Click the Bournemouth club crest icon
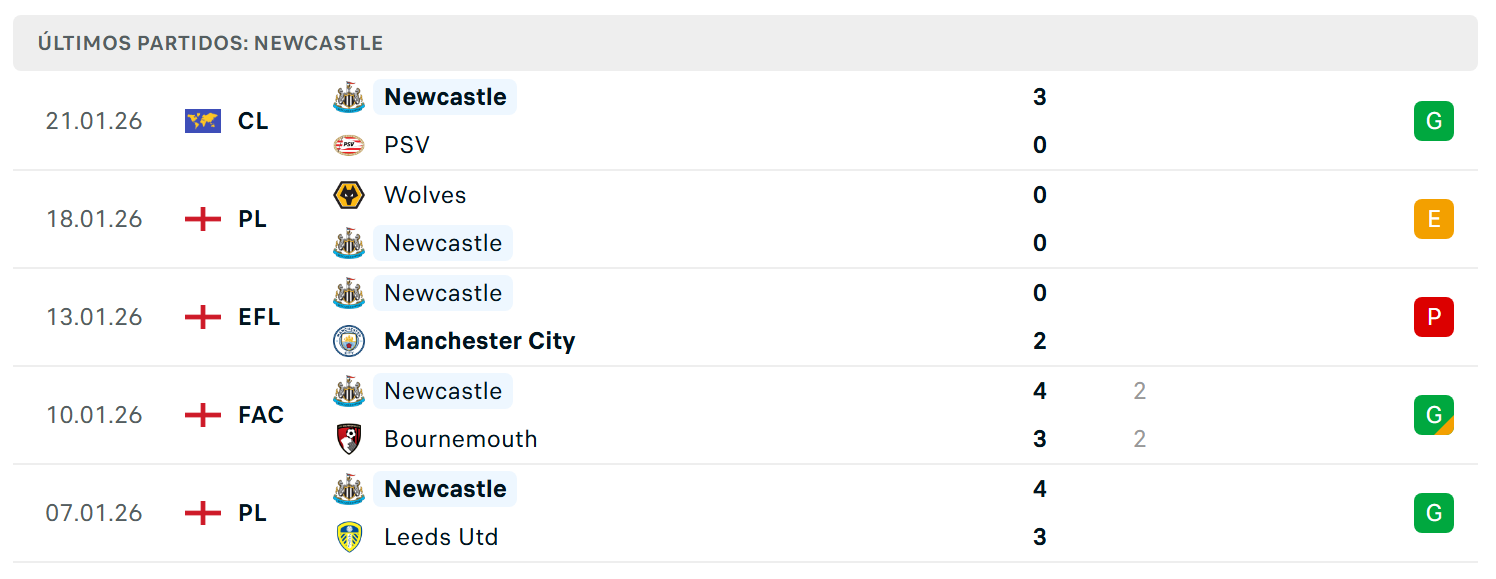Image resolution: width=1496 pixels, height=579 pixels. point(349,439)
